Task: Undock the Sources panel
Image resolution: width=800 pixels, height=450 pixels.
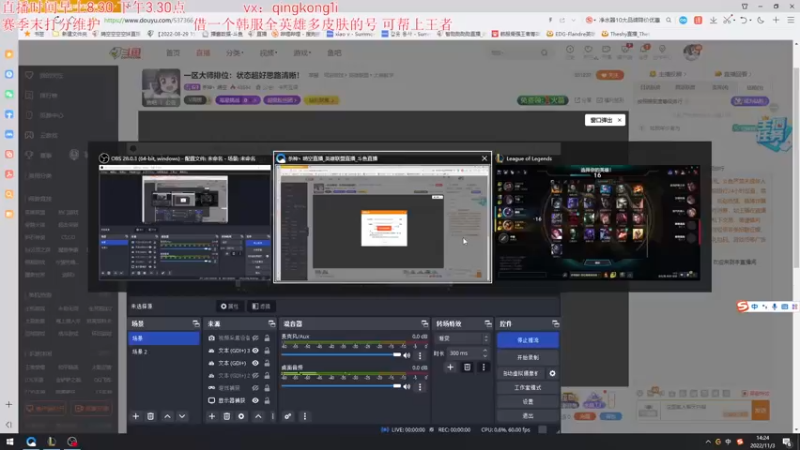Action: (x=271, y=323)
